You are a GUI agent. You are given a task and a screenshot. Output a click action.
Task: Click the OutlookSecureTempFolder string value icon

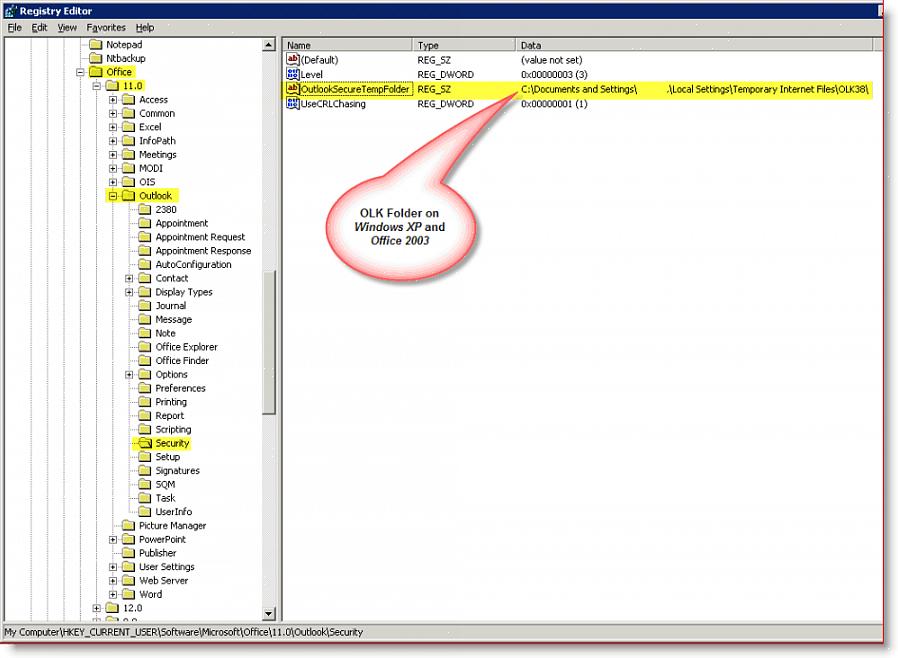[x=293, y=89]
